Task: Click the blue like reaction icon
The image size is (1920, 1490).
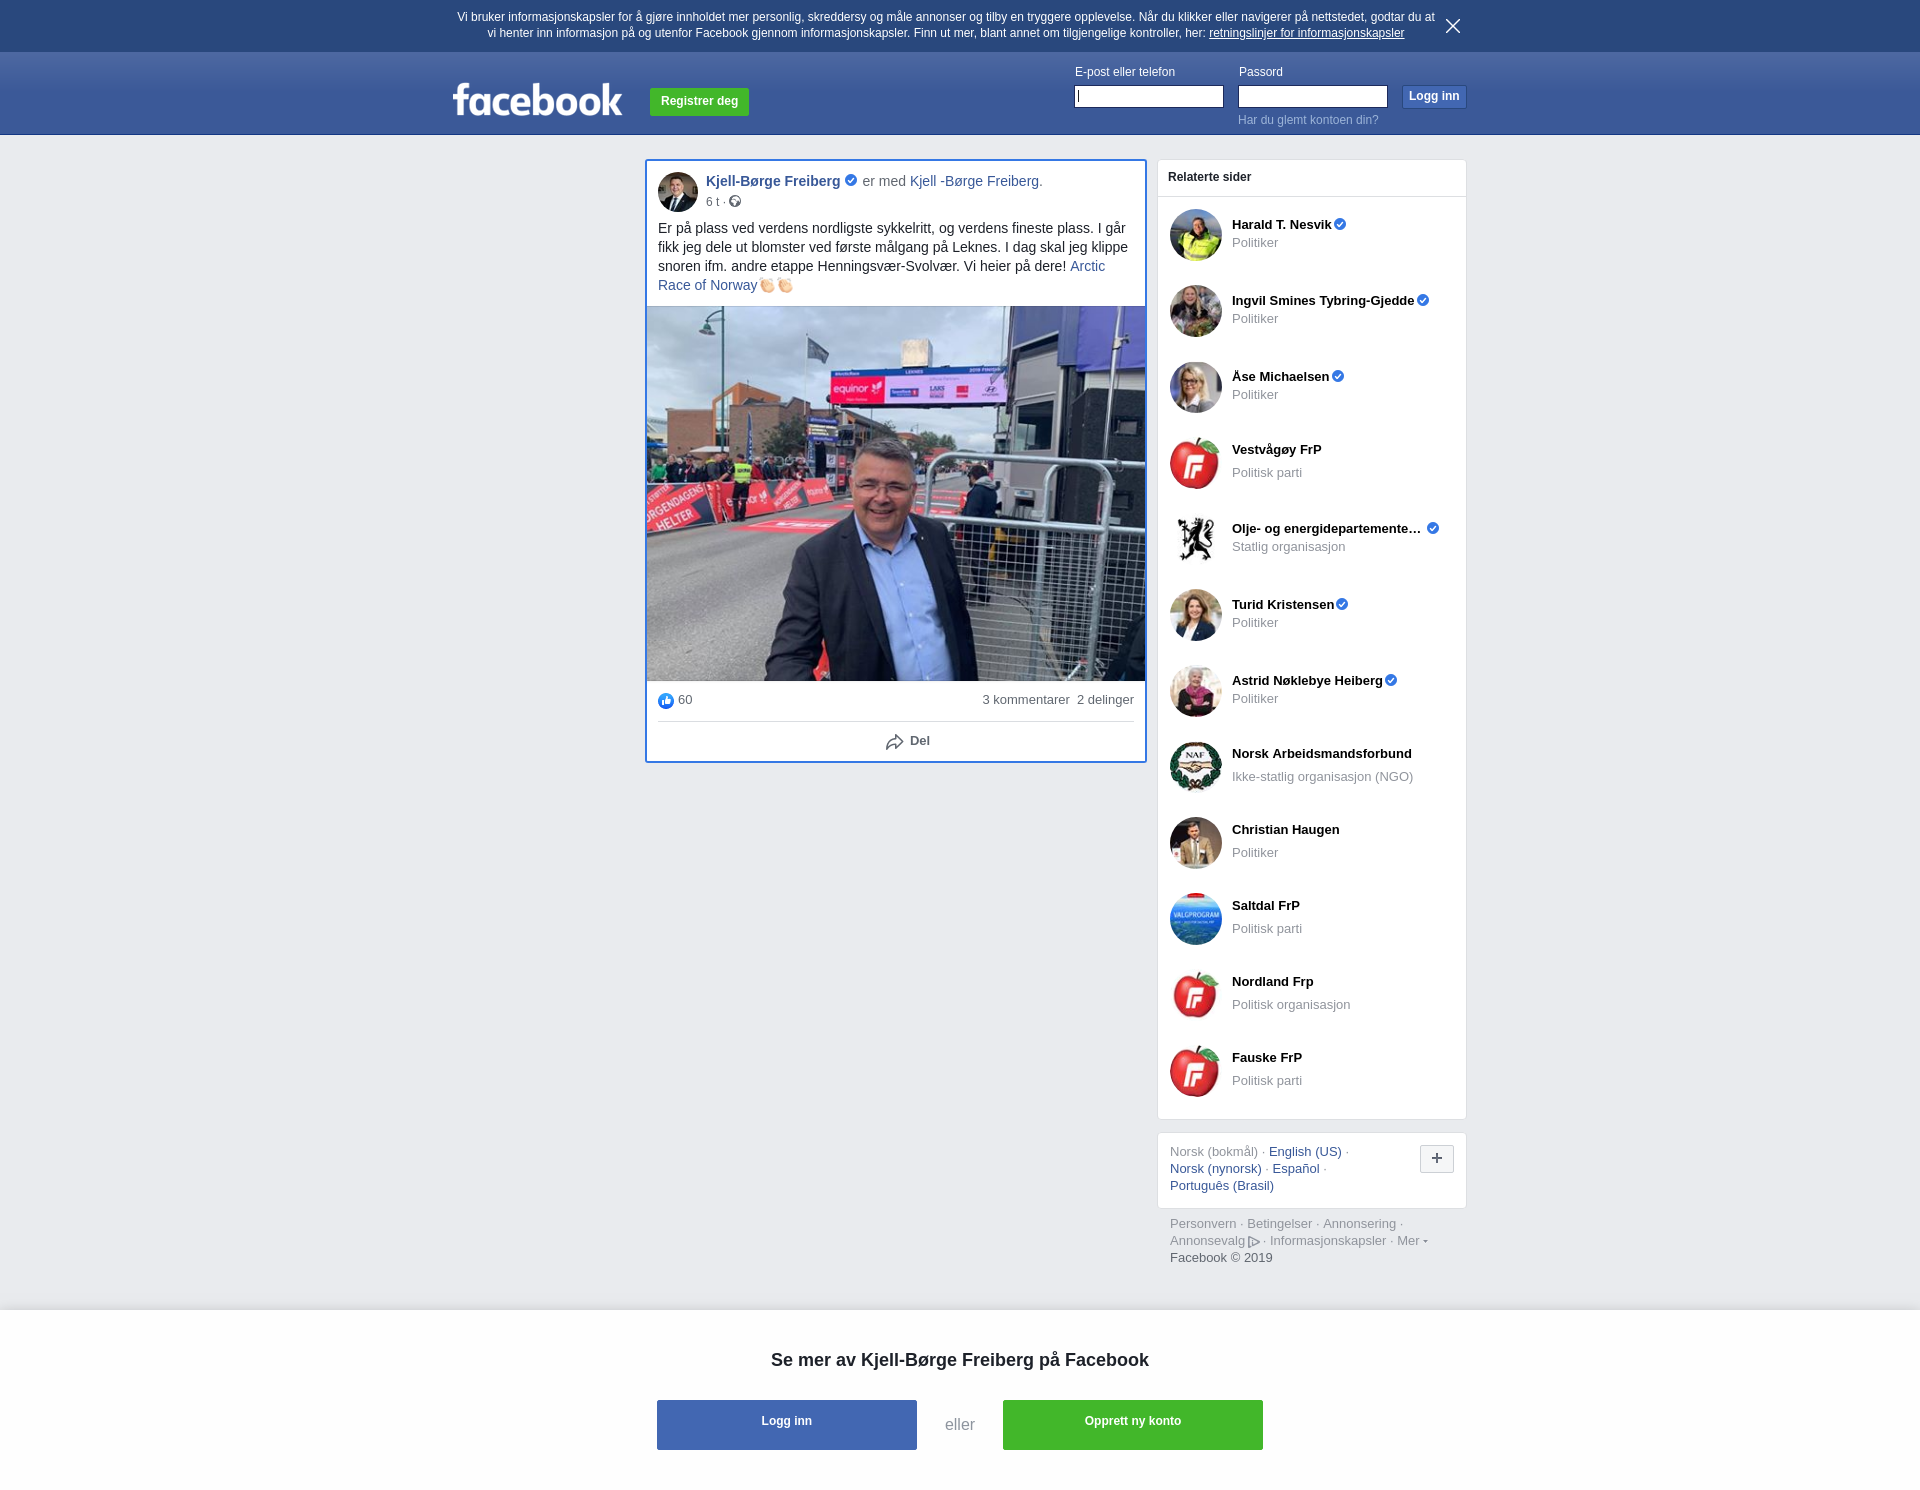Action: [x=666, y=701]
